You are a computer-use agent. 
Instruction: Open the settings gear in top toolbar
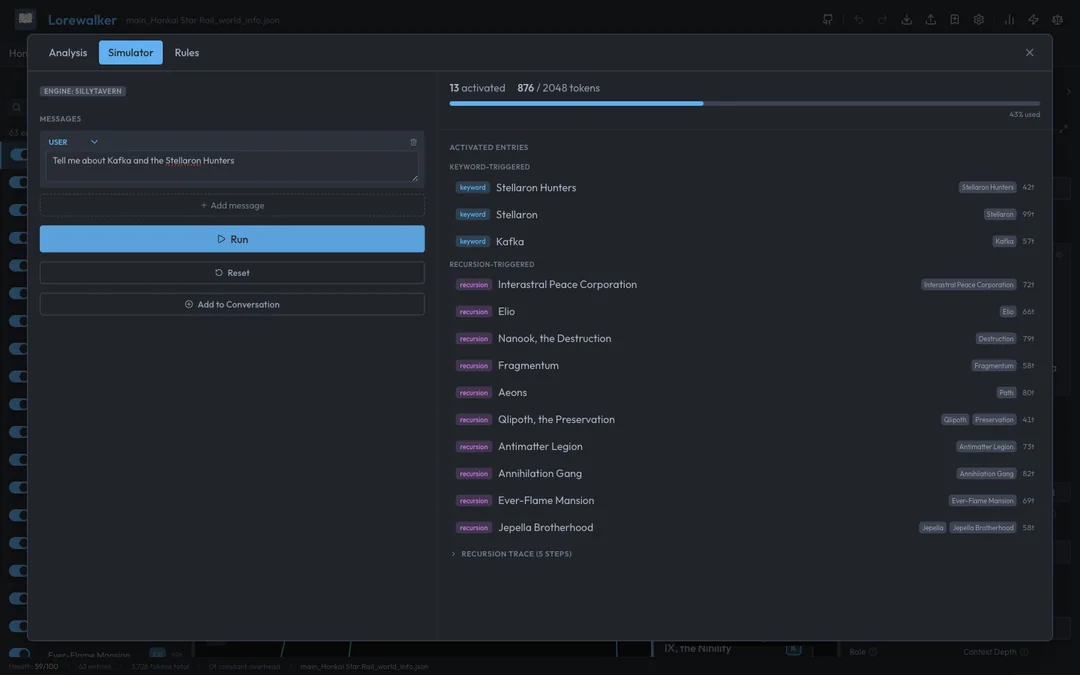tap(978, 20)
